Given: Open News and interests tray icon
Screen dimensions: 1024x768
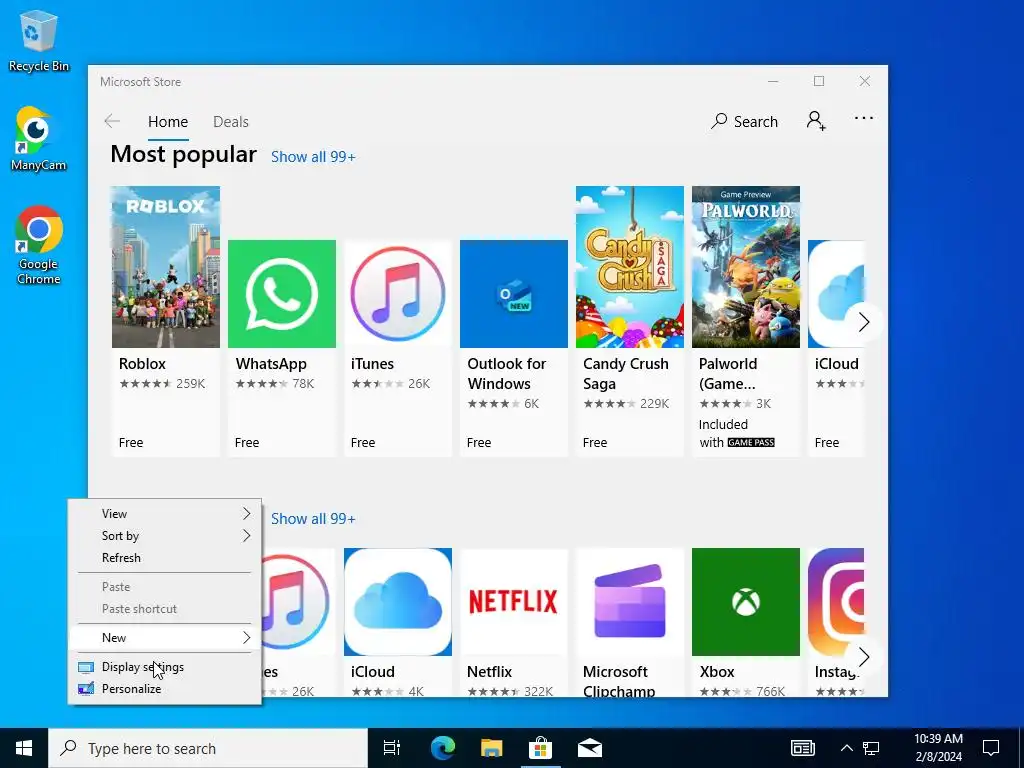Looking at the screenshot, I should (803, 748).
